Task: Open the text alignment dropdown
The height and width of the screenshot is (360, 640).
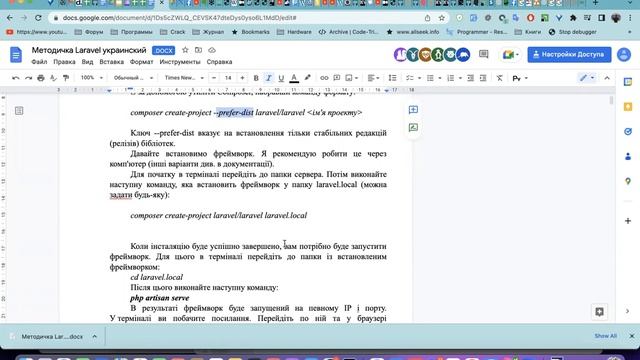Action: (373, 78)
